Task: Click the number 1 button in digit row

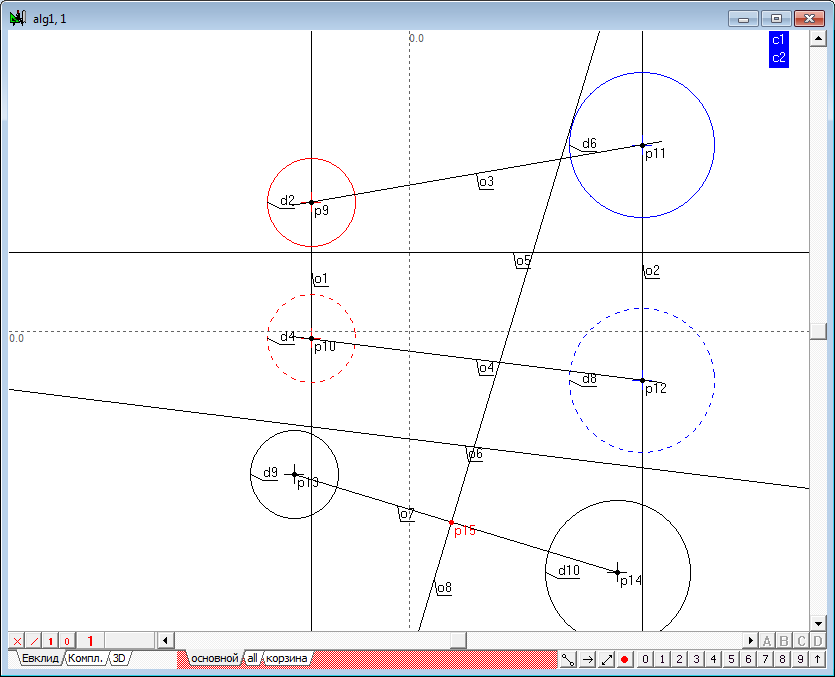Action: (x=662, y=659)
